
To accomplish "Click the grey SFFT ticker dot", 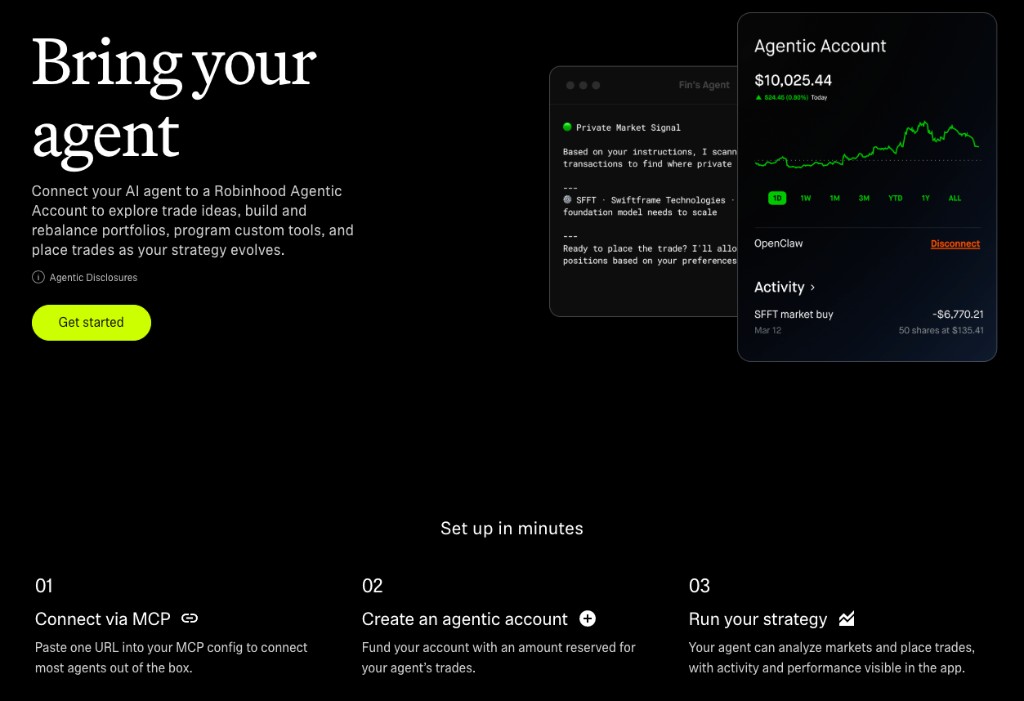I will [568, 199].
